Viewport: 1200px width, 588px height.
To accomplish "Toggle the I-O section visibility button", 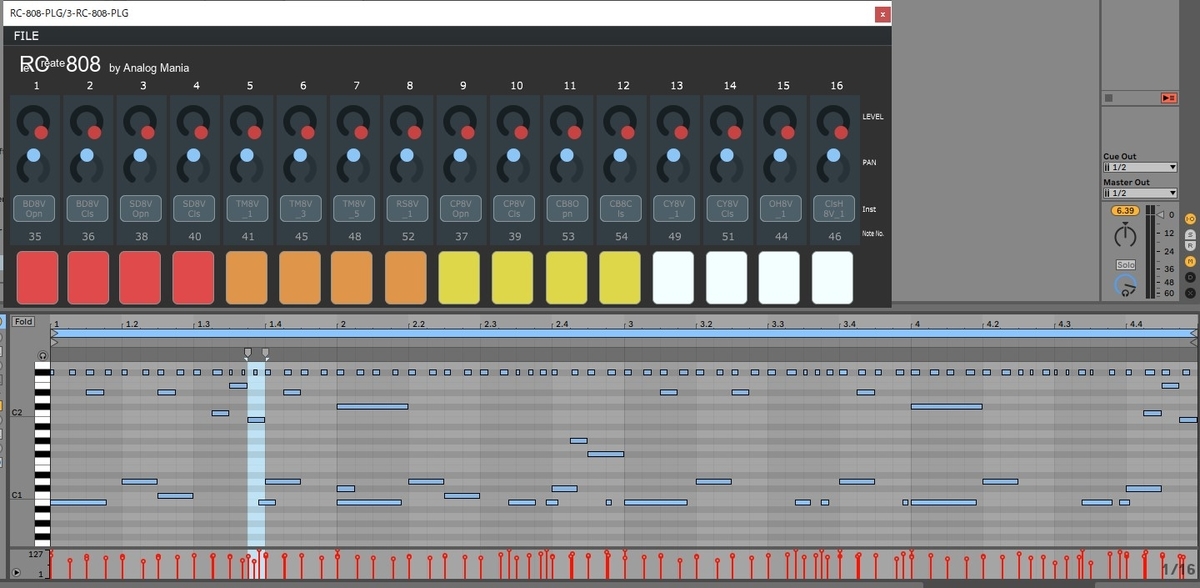I will coord(1190,219).
